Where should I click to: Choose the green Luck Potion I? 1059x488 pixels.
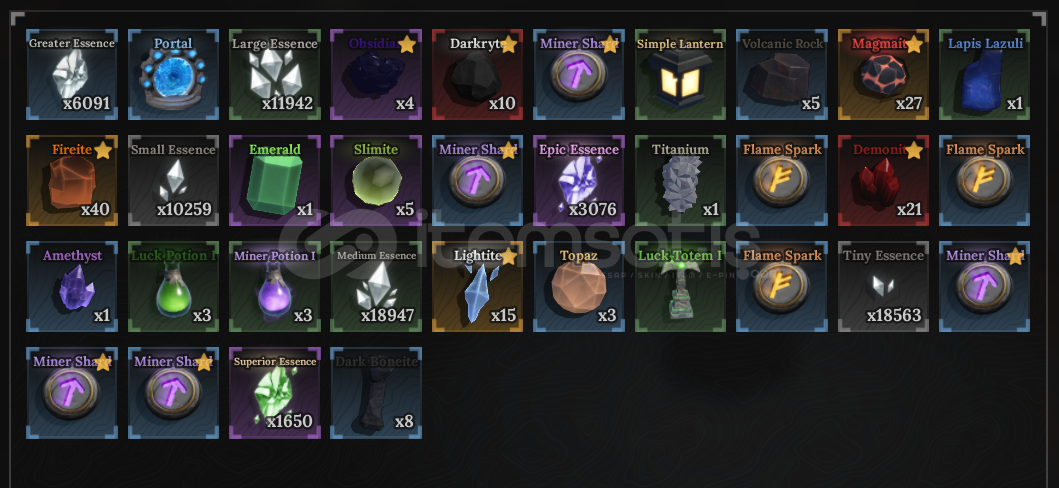[x=174, y=286]
